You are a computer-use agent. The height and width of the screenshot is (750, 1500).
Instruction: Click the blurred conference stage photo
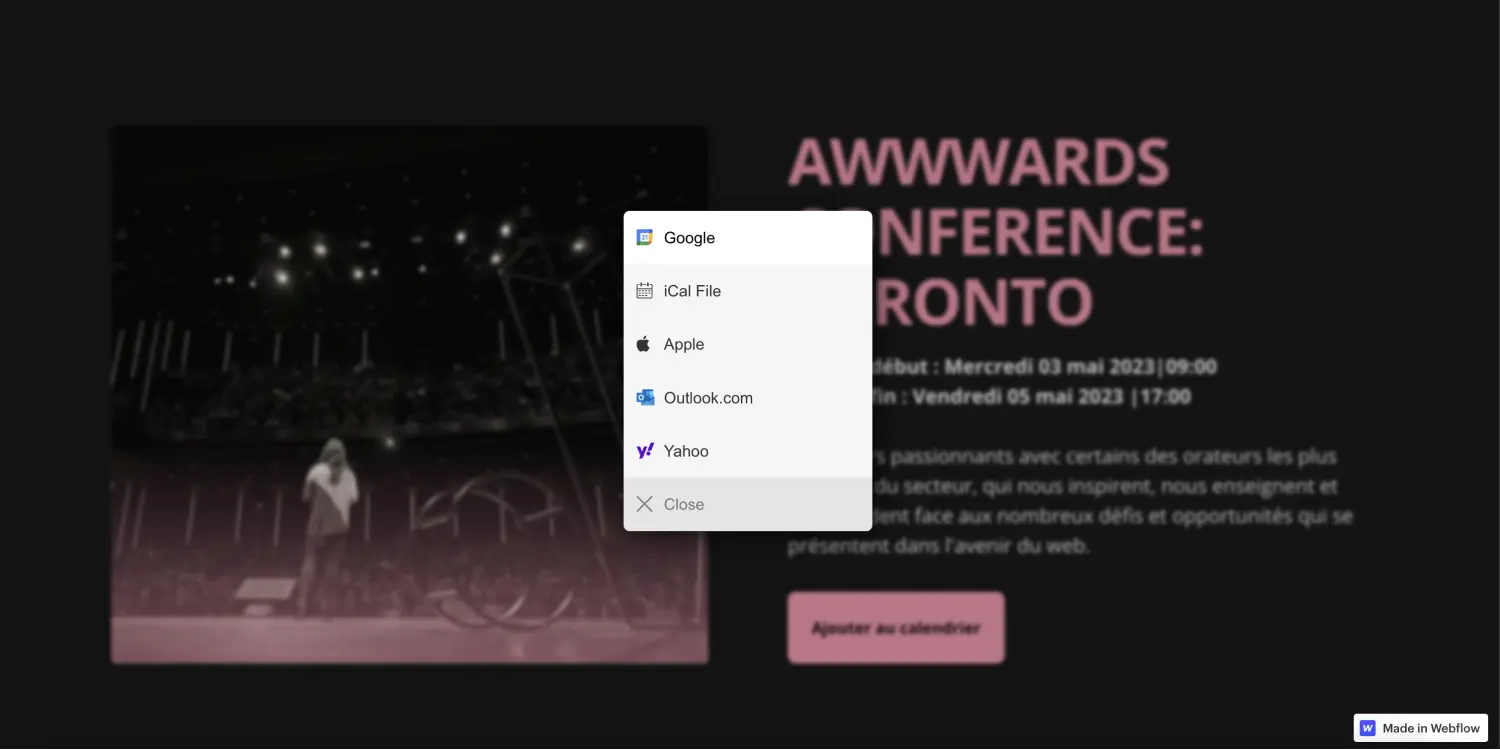(x=409, y=394)
